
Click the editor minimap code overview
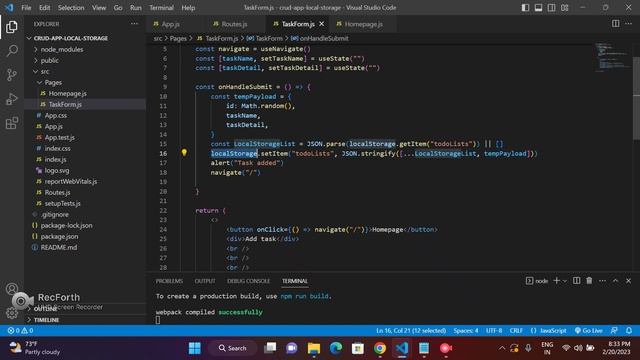pos(612,57)
